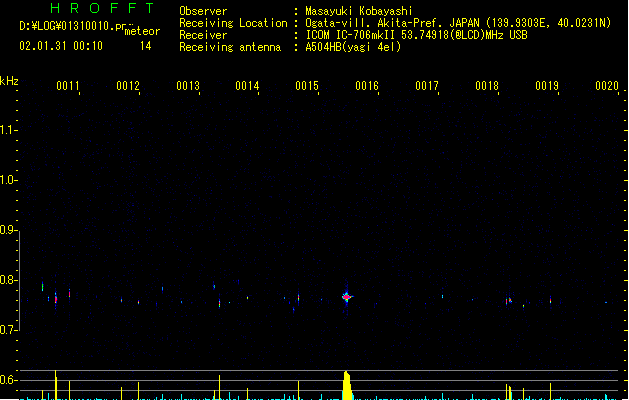Click the 0012 time marker

(128, 86)
